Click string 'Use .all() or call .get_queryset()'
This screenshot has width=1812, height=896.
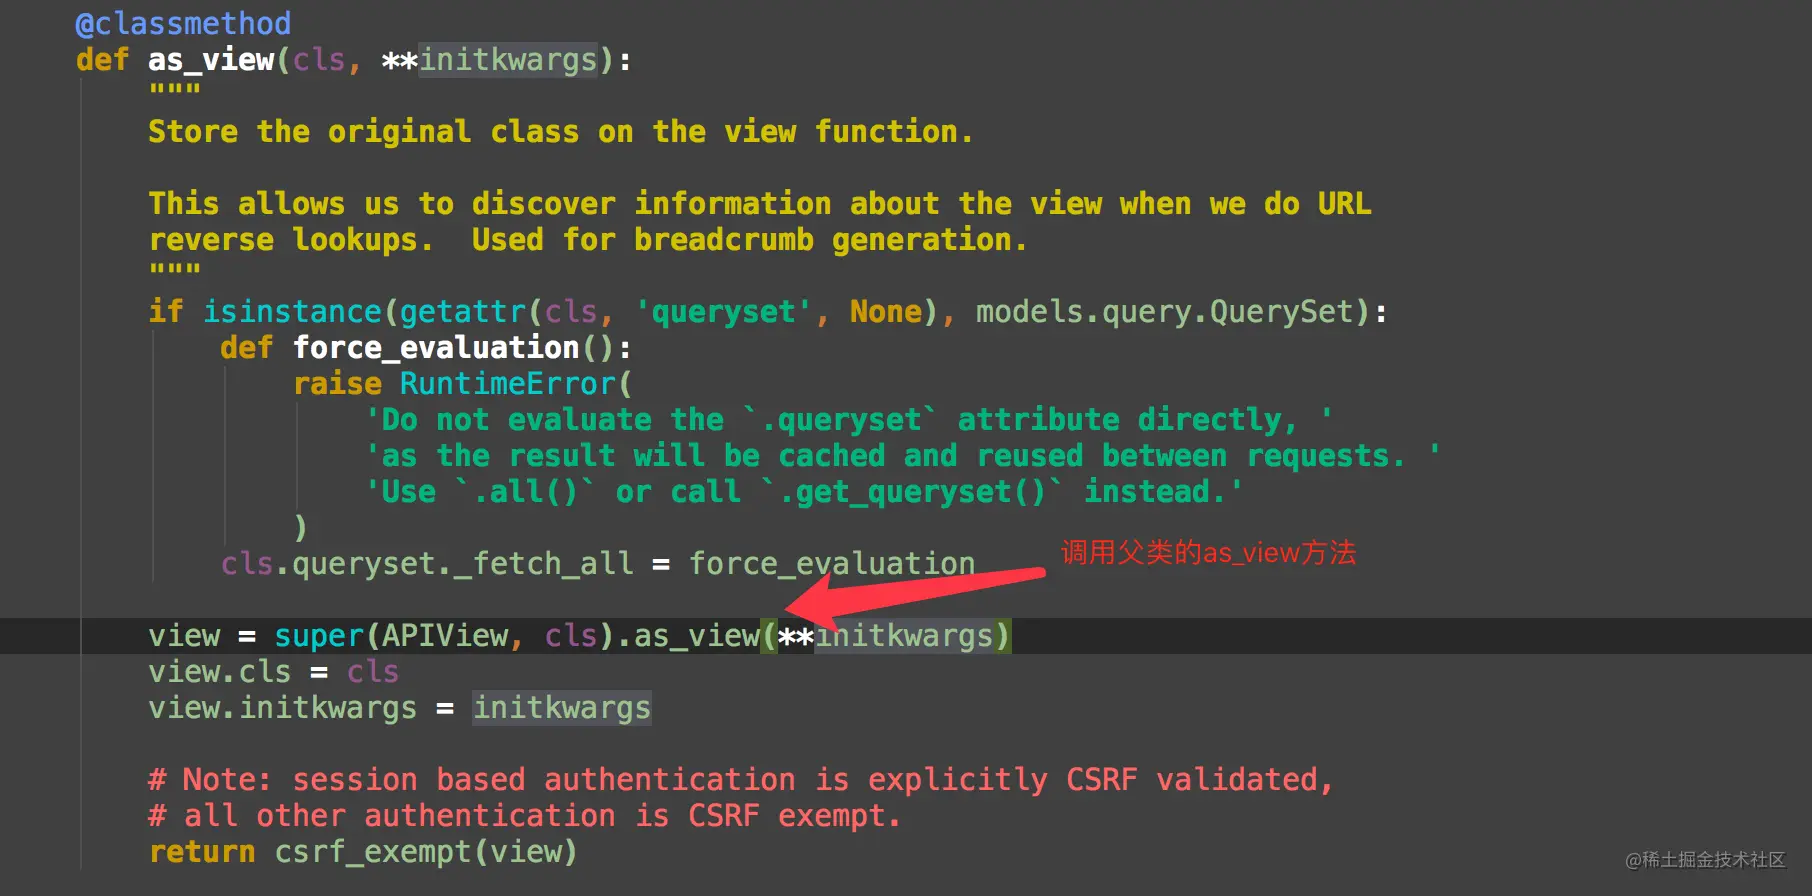tap(804, 492)
